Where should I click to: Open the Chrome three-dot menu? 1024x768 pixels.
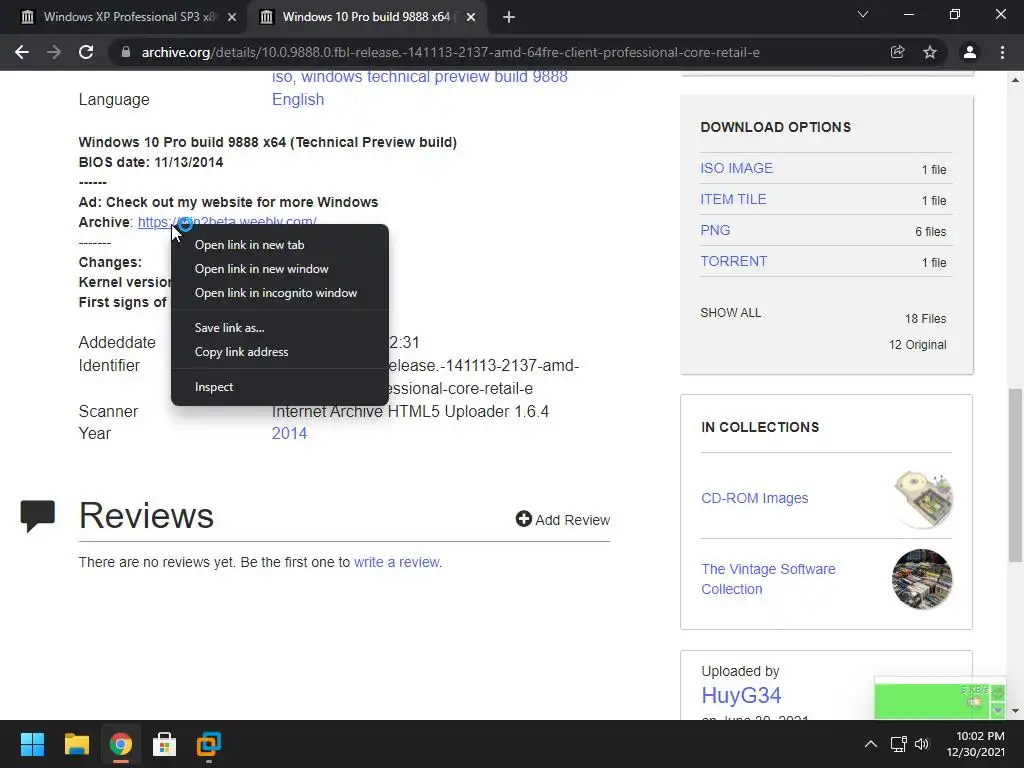coord(1002,52)
